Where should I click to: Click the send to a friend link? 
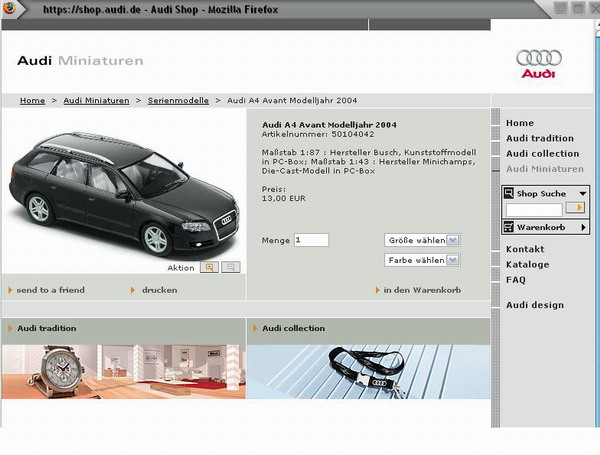51,290
